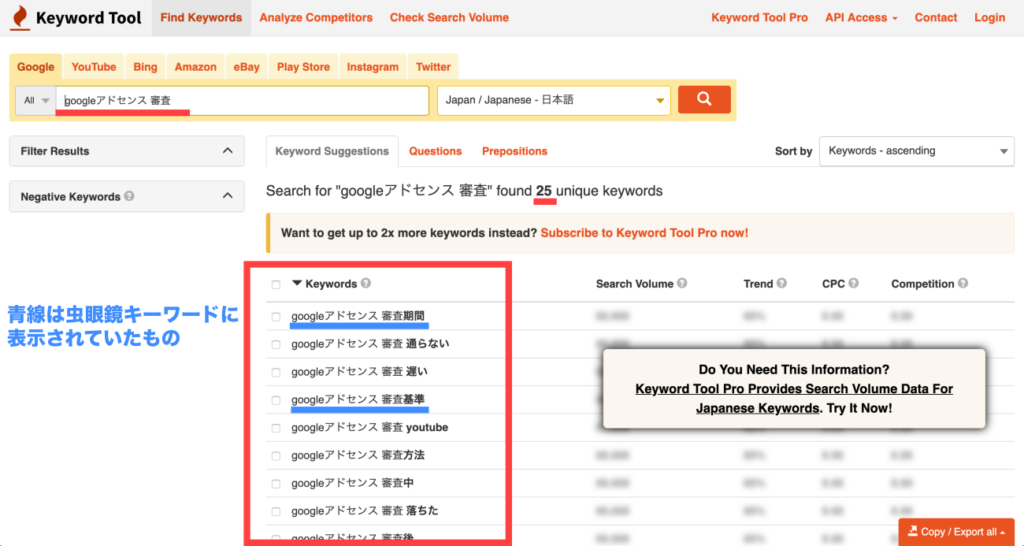The height and width of the screenshot is (546, 1024).
Task: Click help icon beside Trend header
Action: coord(781,284)
